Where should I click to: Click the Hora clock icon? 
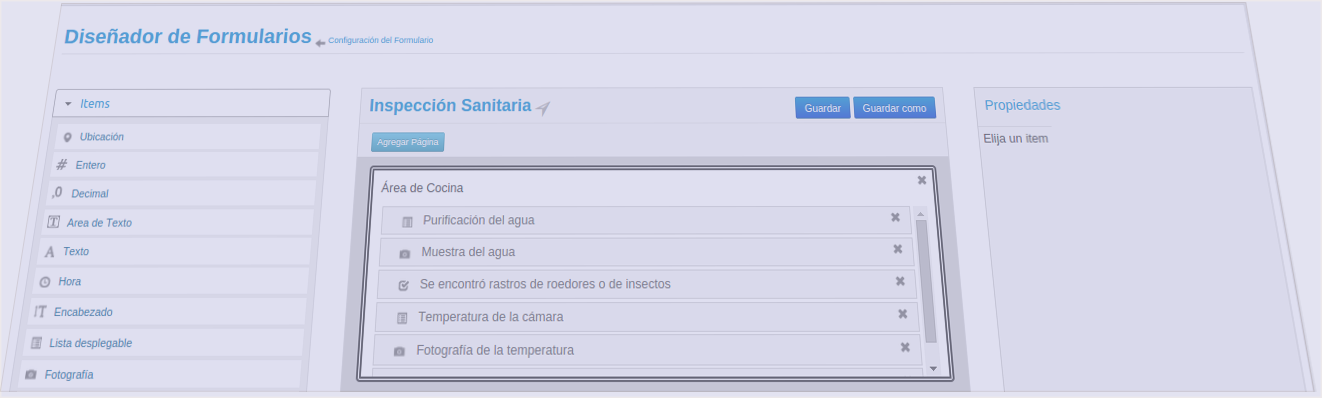click(x=45, y=282)
